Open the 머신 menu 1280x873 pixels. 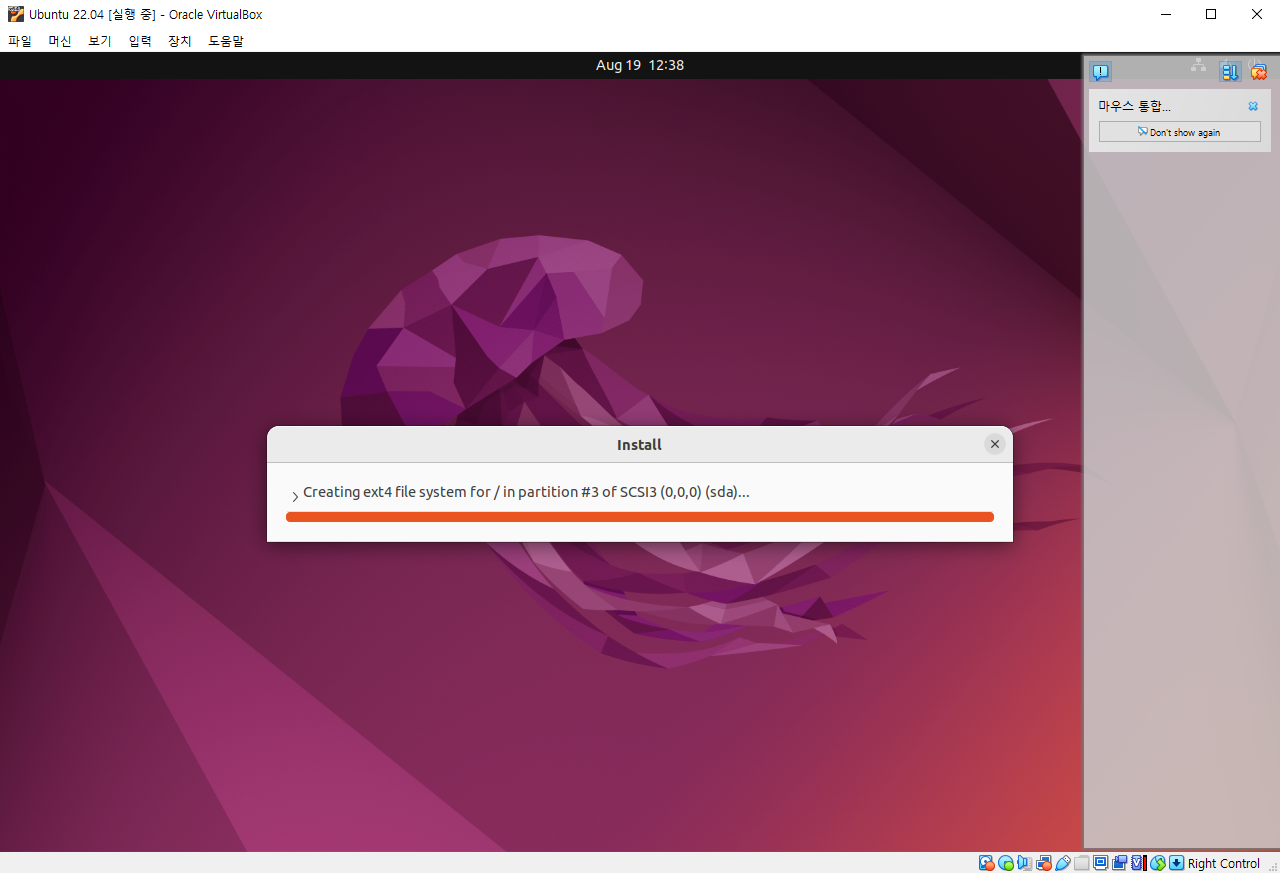pos(60,41)
